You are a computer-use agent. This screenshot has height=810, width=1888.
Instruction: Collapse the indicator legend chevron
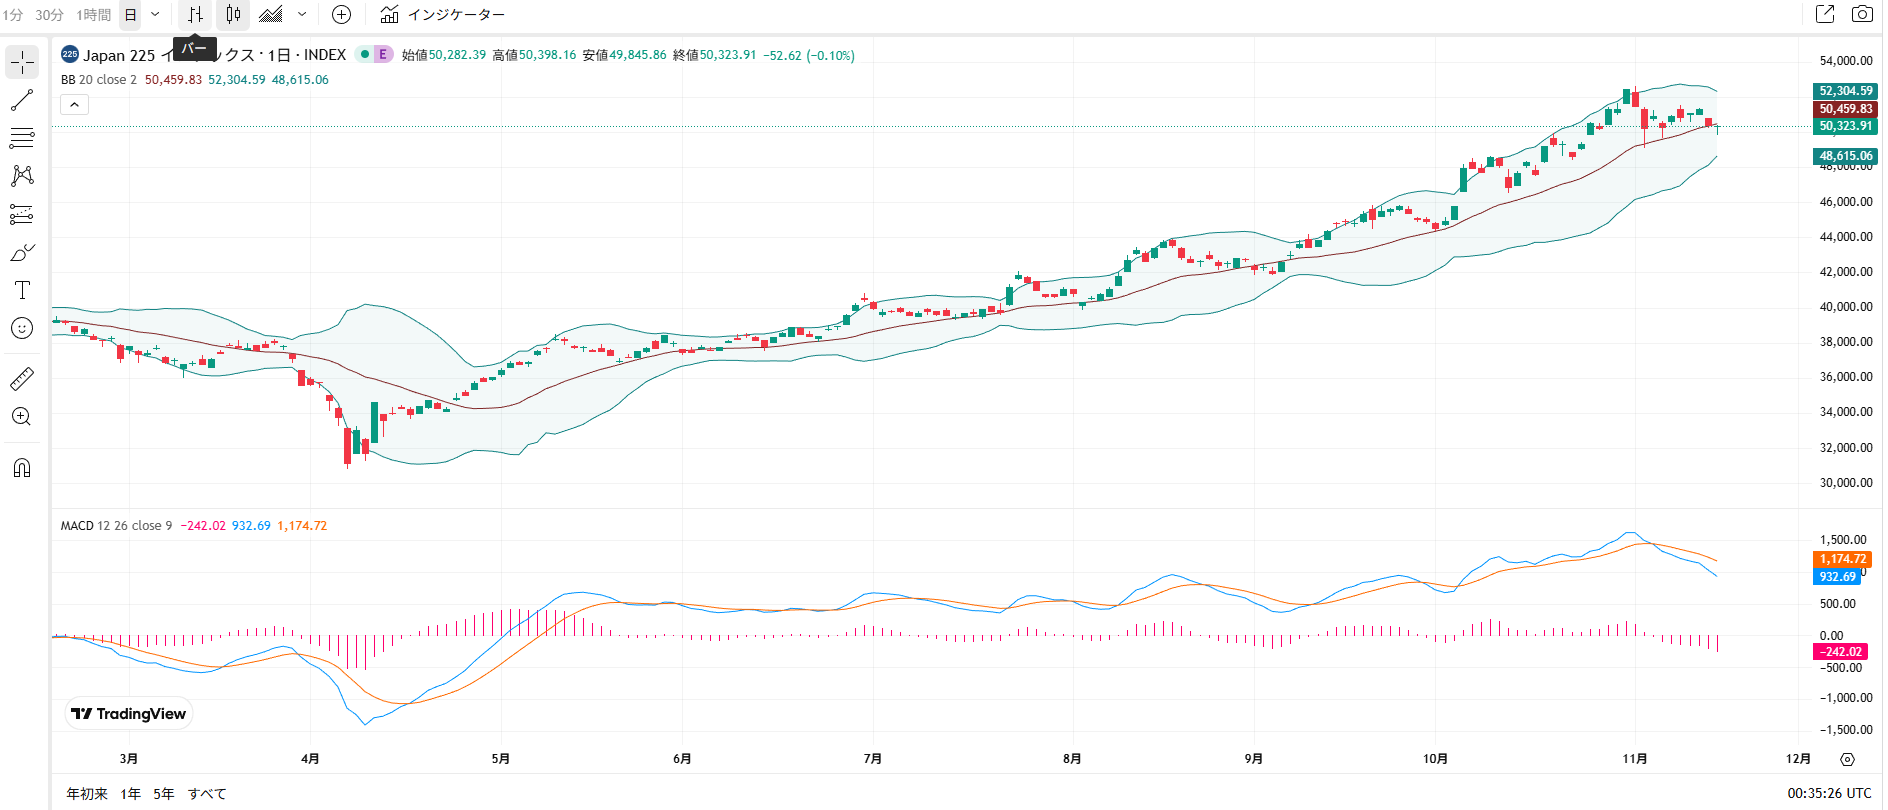[x=75, y=105]
